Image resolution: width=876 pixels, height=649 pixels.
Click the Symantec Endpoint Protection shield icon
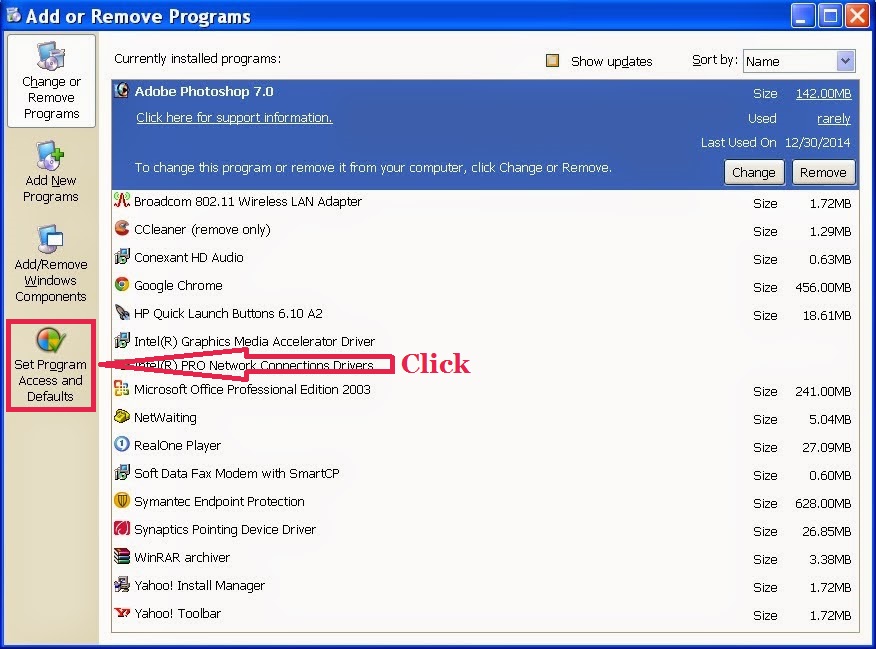click(x=122, y=500)
